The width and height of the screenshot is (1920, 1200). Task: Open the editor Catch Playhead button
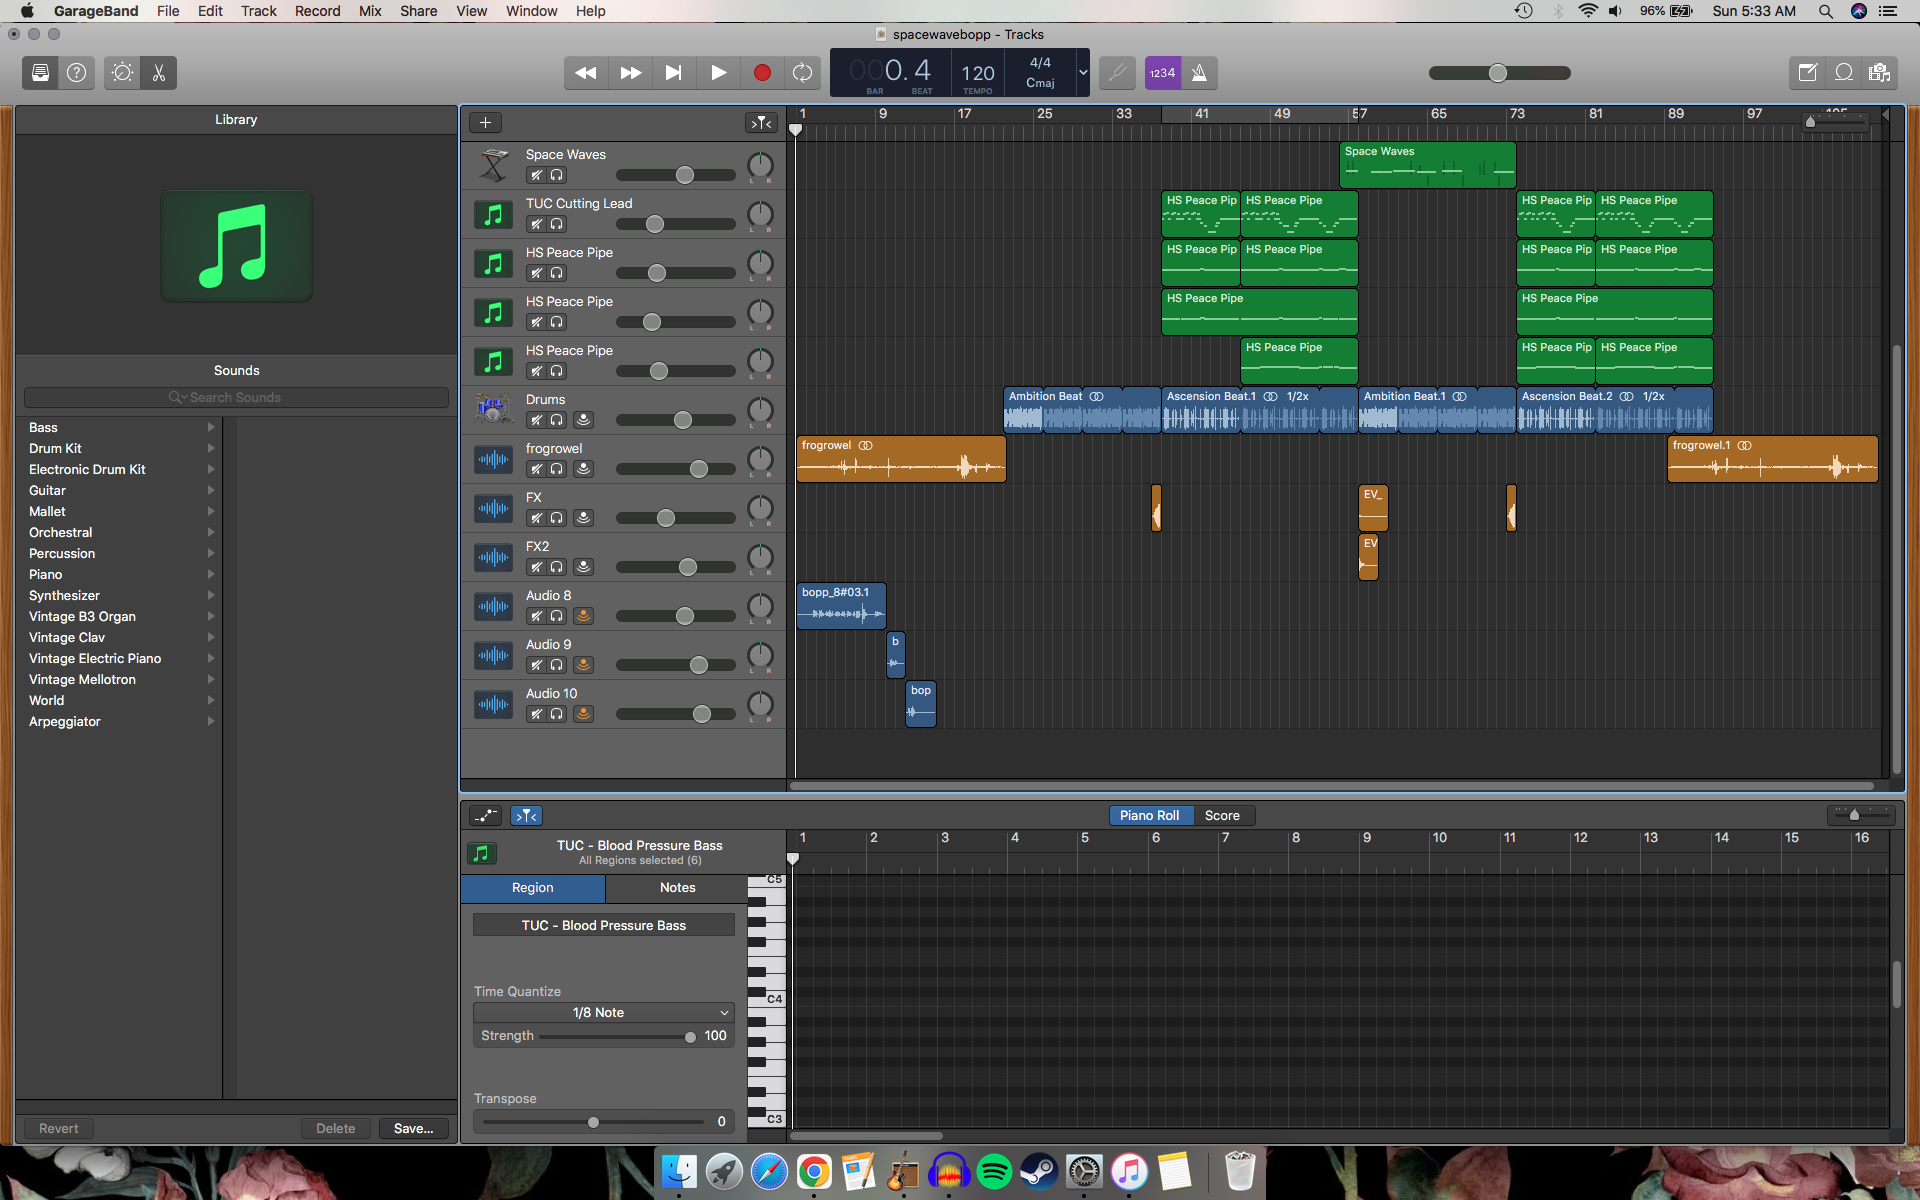point(526,816)
